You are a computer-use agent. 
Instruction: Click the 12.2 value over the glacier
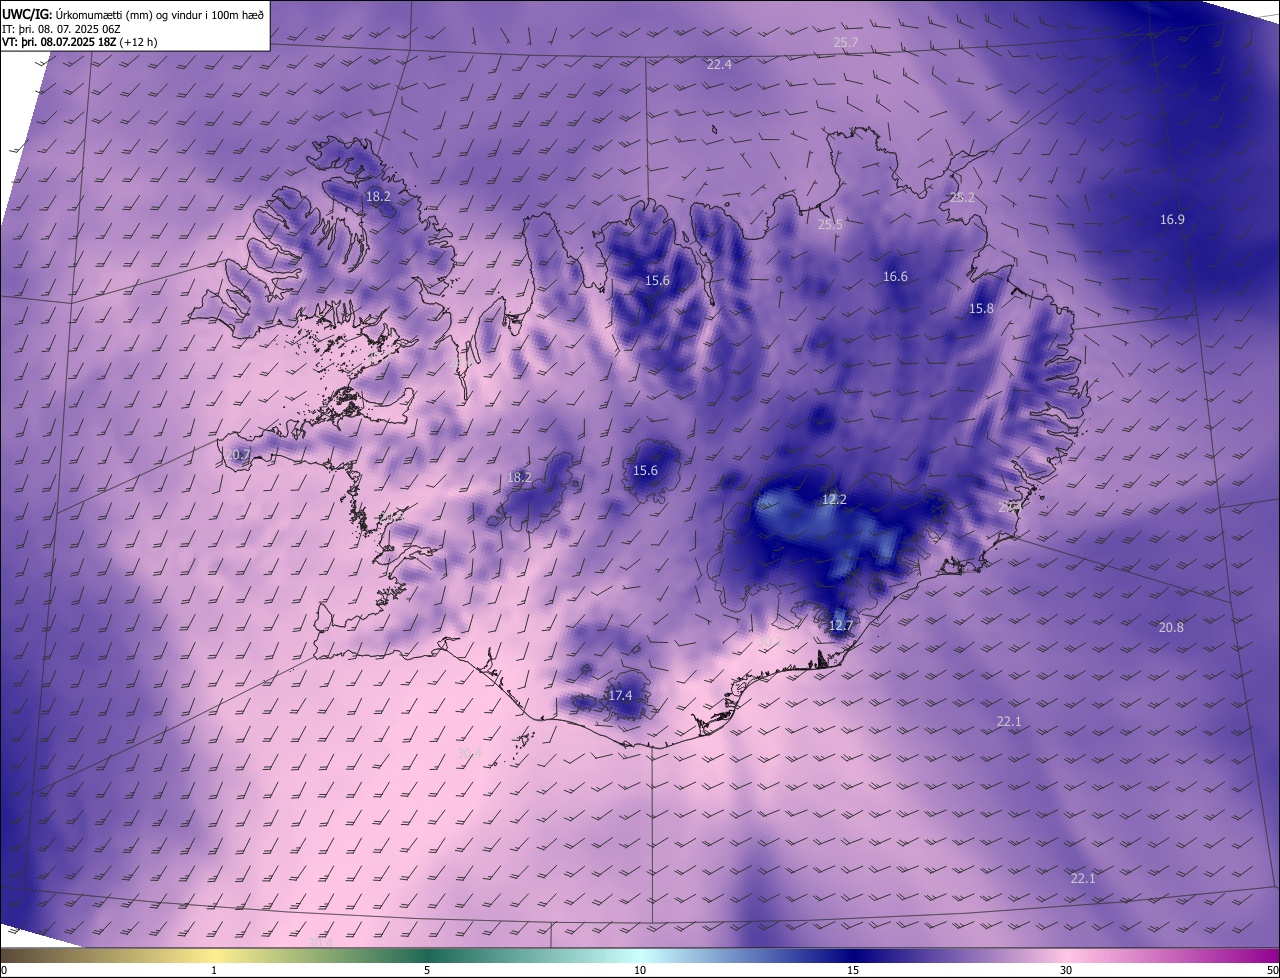pyautogui.click(x=834, y=499)
